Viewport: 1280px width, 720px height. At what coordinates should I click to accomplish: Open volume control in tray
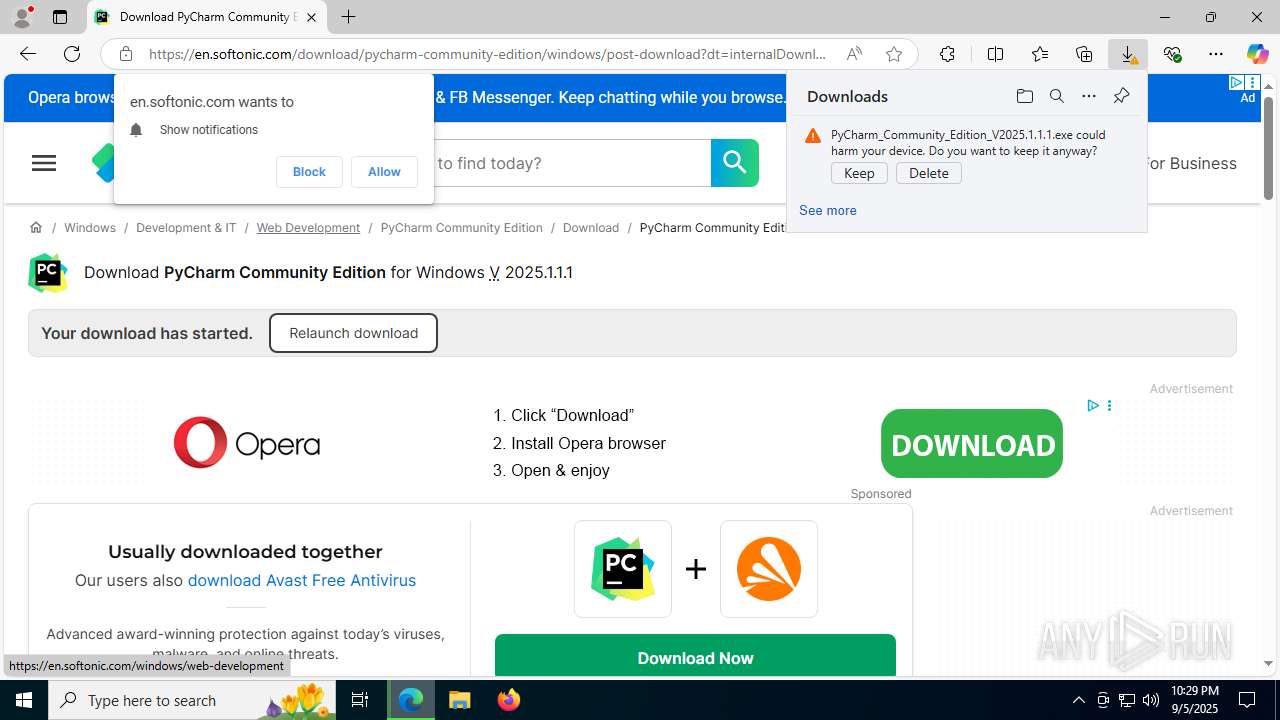click(1151, 700)
